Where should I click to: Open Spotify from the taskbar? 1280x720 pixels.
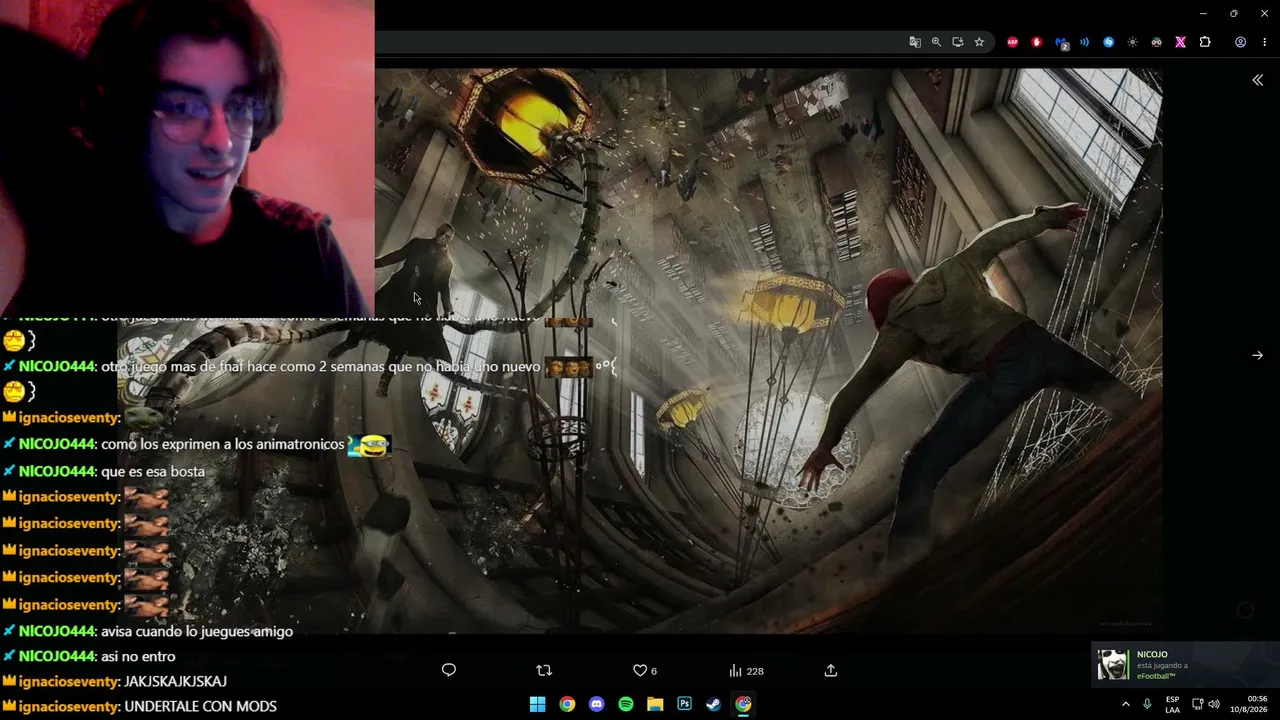click(626, 704)
